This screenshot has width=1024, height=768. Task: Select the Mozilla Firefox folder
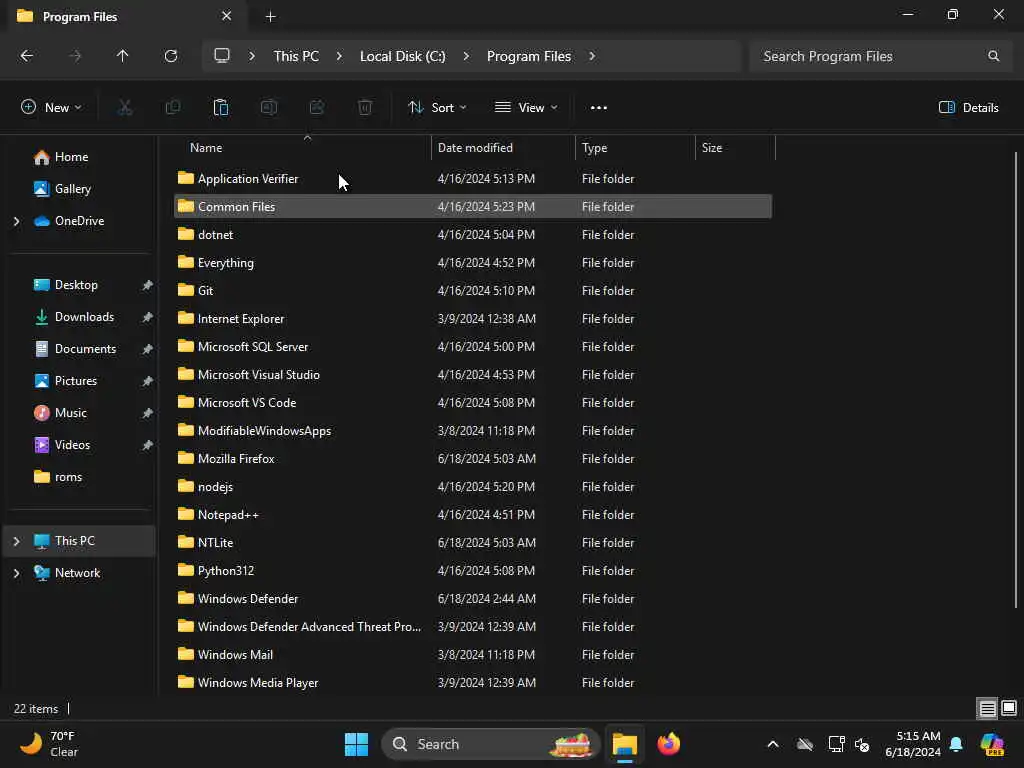coord(473,458)
